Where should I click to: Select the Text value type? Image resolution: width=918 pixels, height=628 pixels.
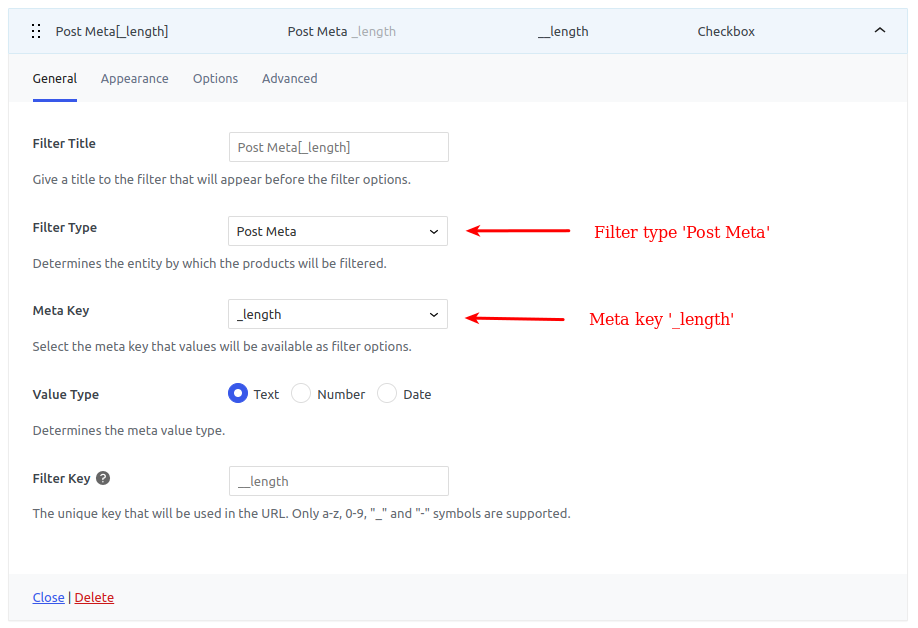tap(238, 393)
